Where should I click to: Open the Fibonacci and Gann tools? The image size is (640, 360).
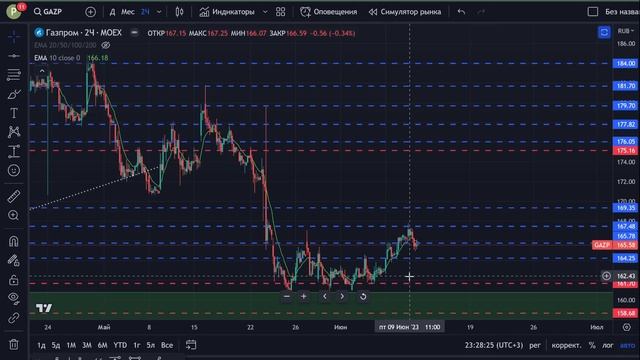[14, 75]
